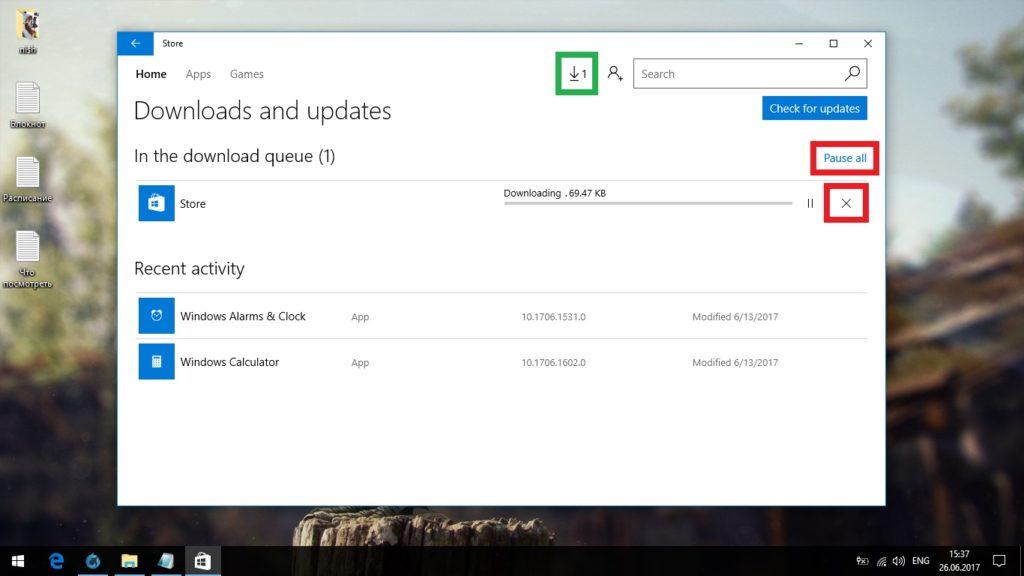Cancel the Store download with the X
This screenshot has height=576, width=1024.
tap(846, 204)
